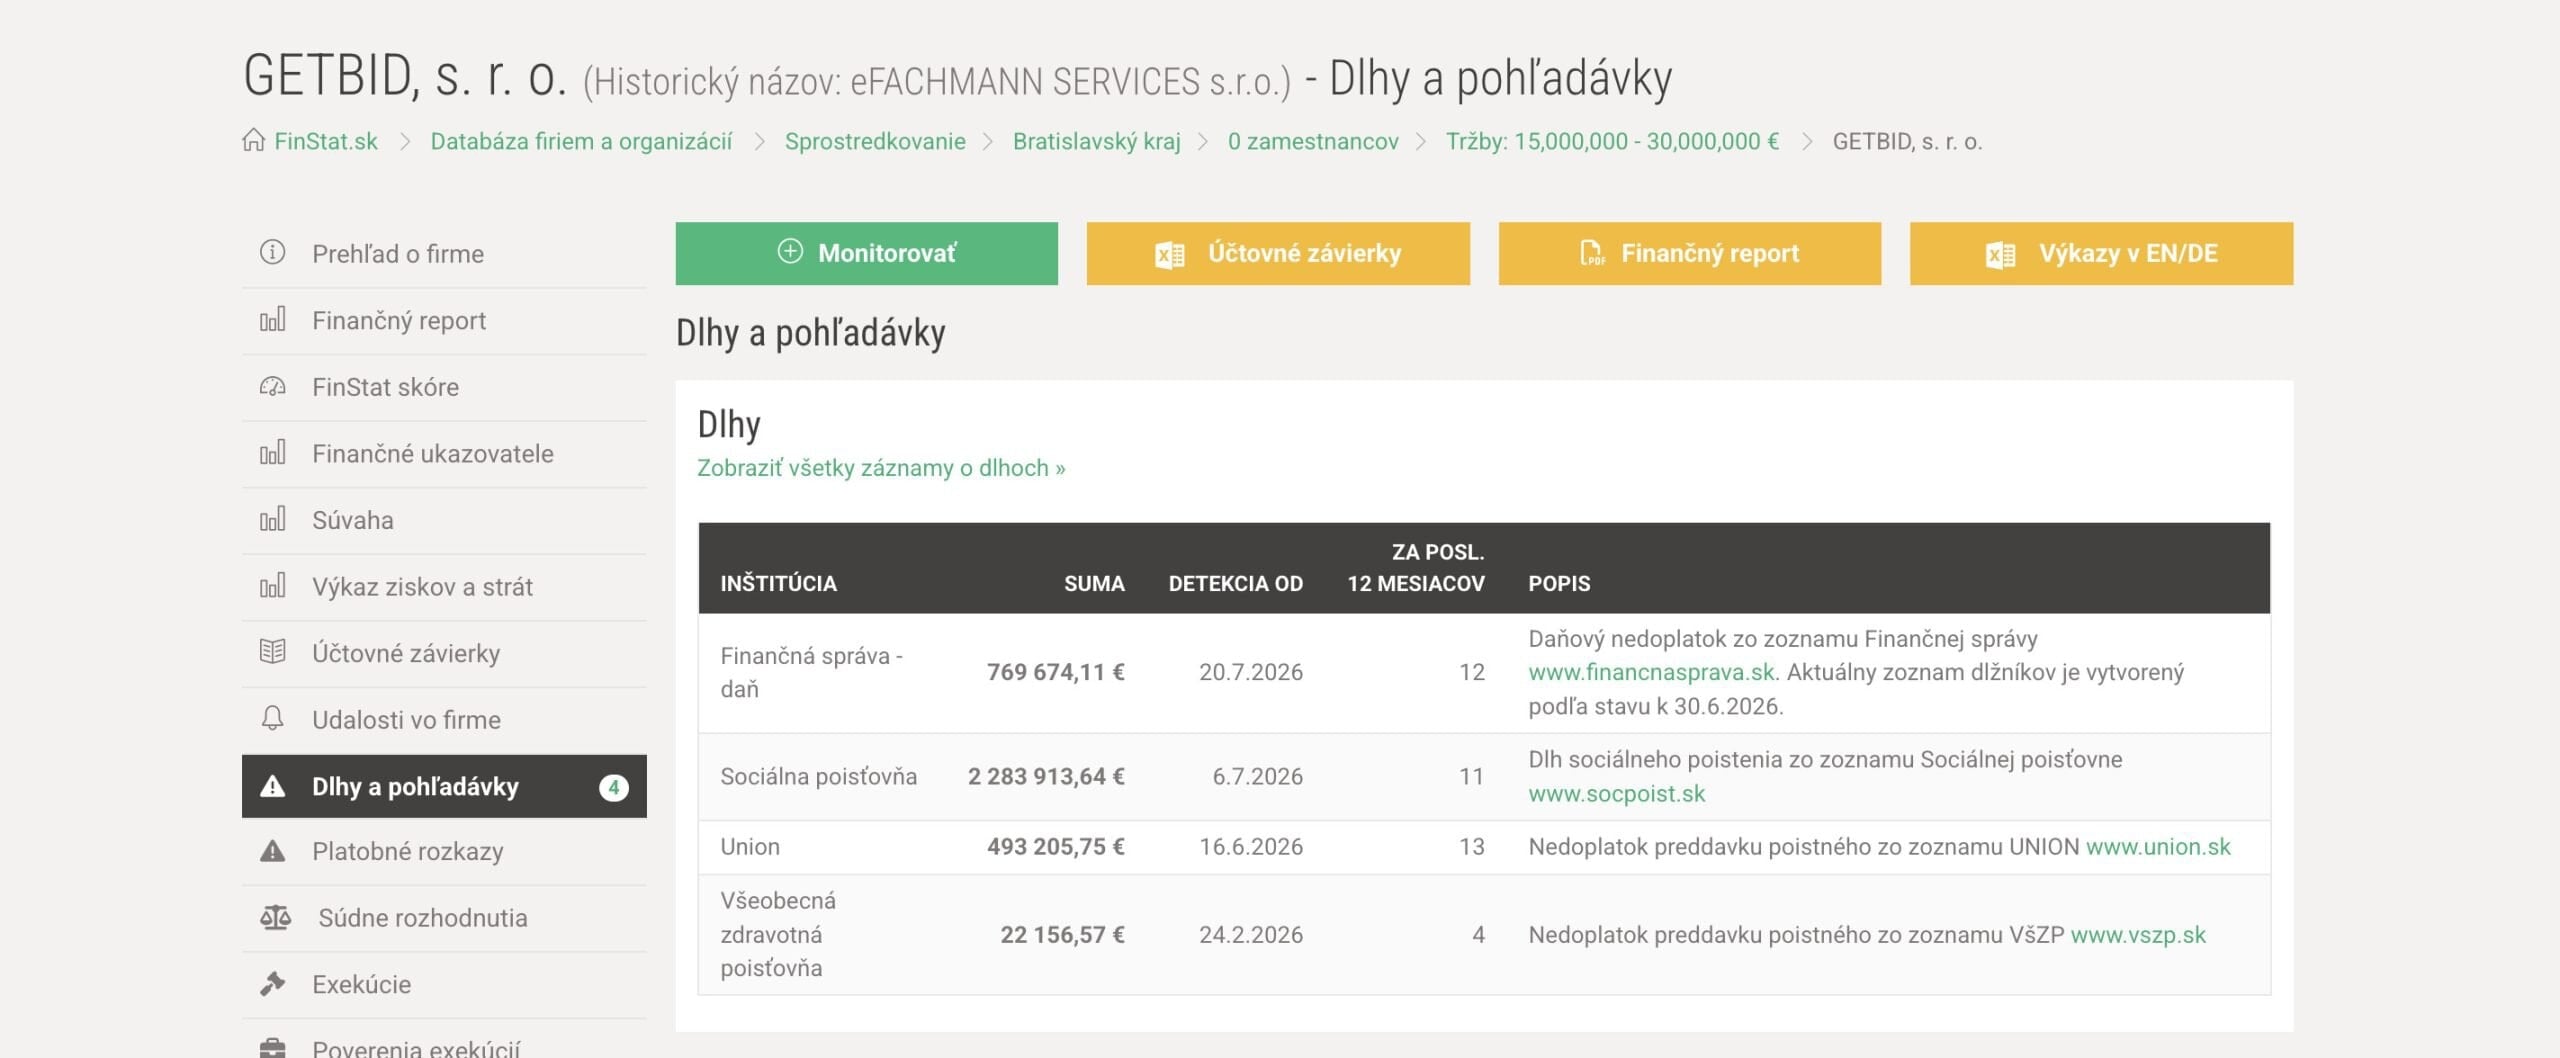
Task: Click the bar chart icon beside Finančný report in the sidebar
Action: (x=272, y=319)
